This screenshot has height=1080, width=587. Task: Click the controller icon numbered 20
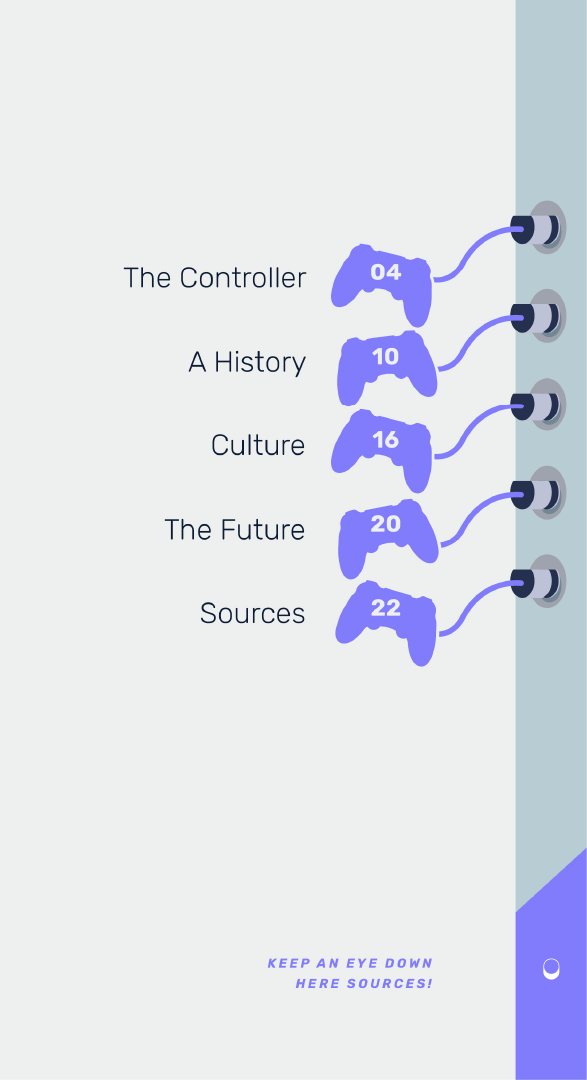point(389,539)
